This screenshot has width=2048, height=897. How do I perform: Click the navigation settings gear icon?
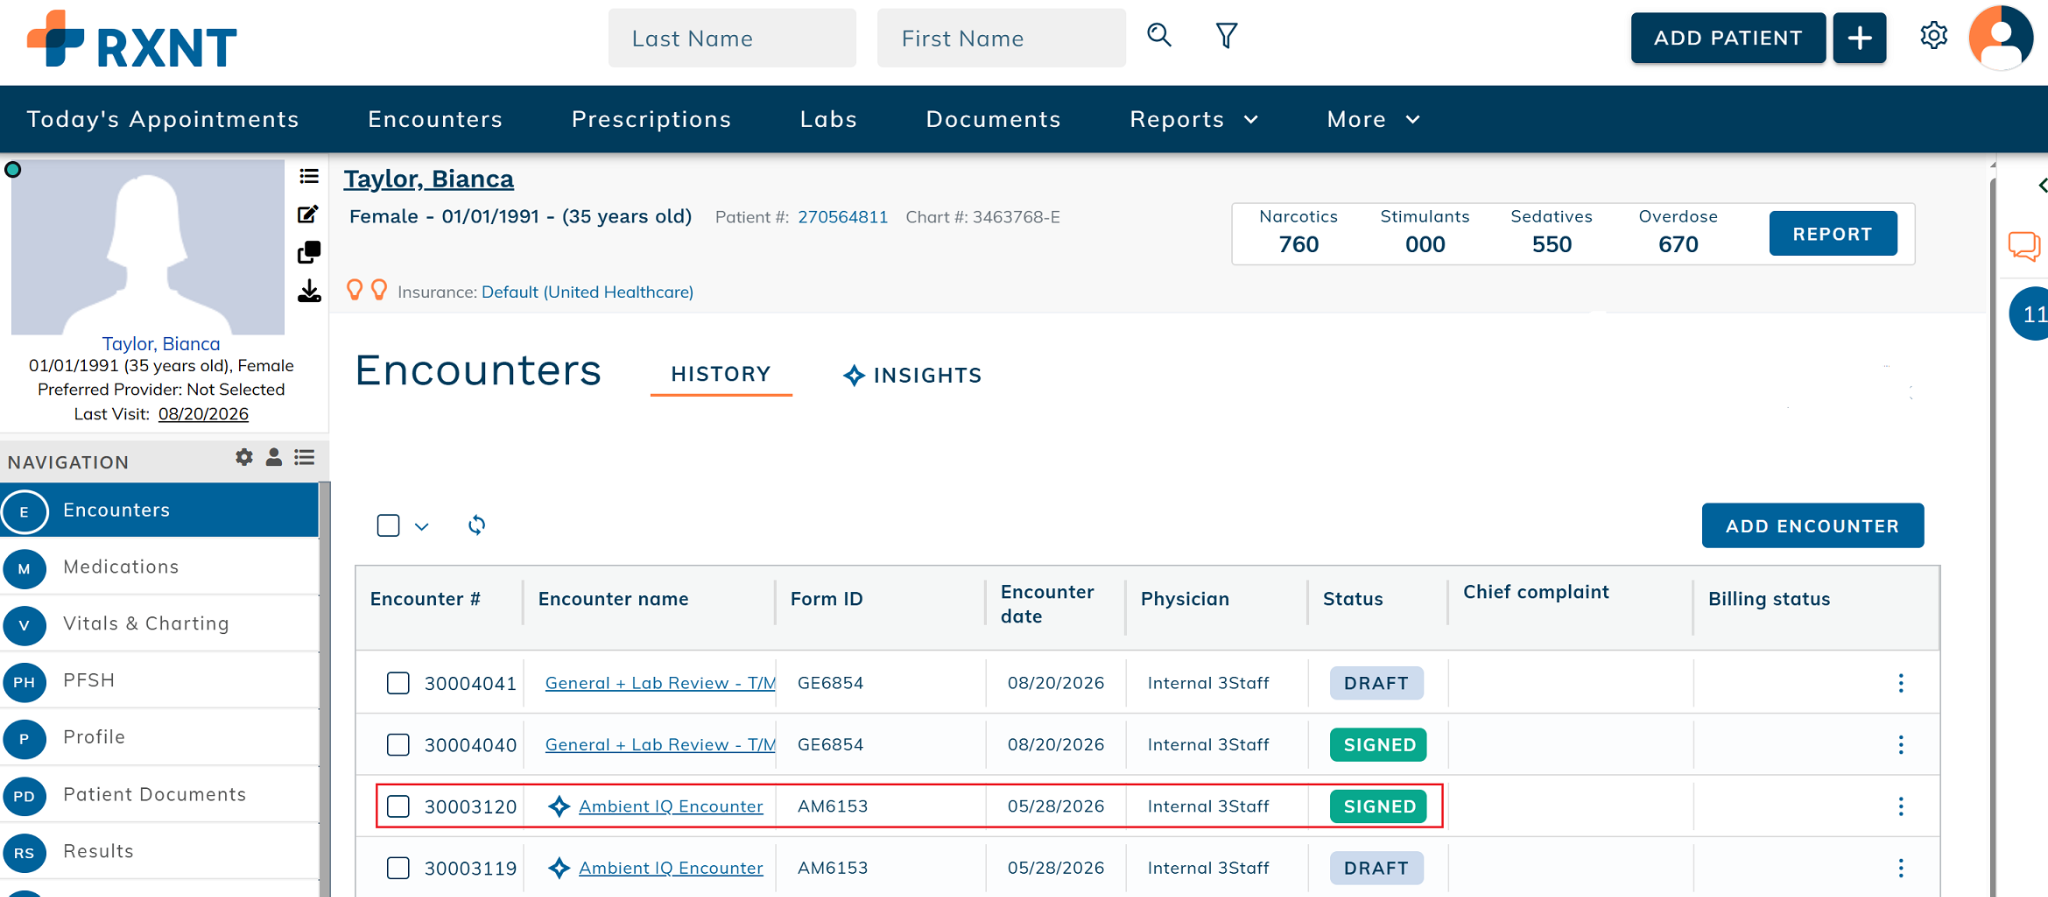pyautogui.click(x=244, y=457)
